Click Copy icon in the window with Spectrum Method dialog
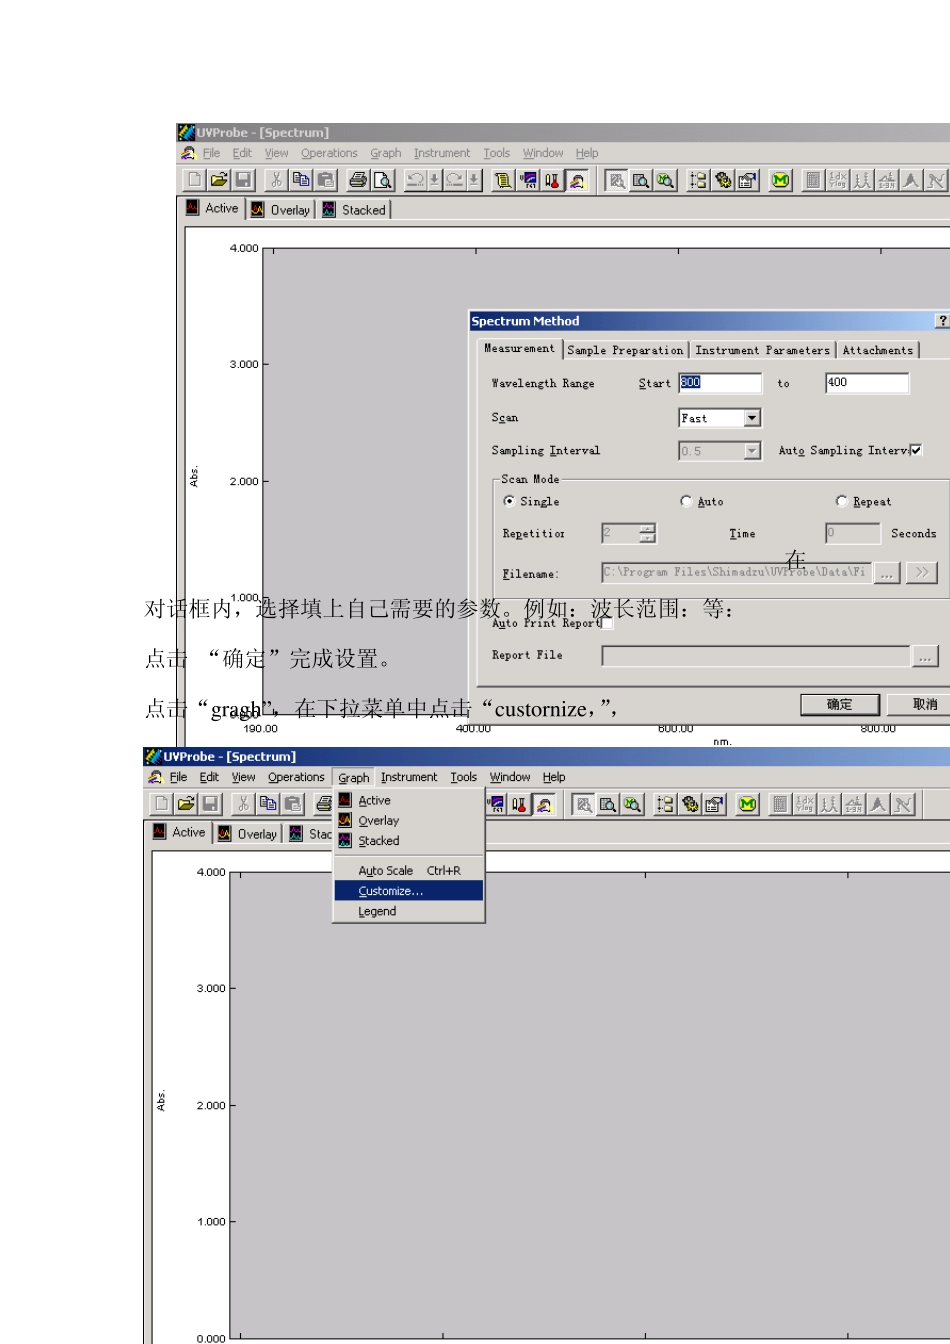This screenshot has height=1344, width=950. tap(301, 180)
